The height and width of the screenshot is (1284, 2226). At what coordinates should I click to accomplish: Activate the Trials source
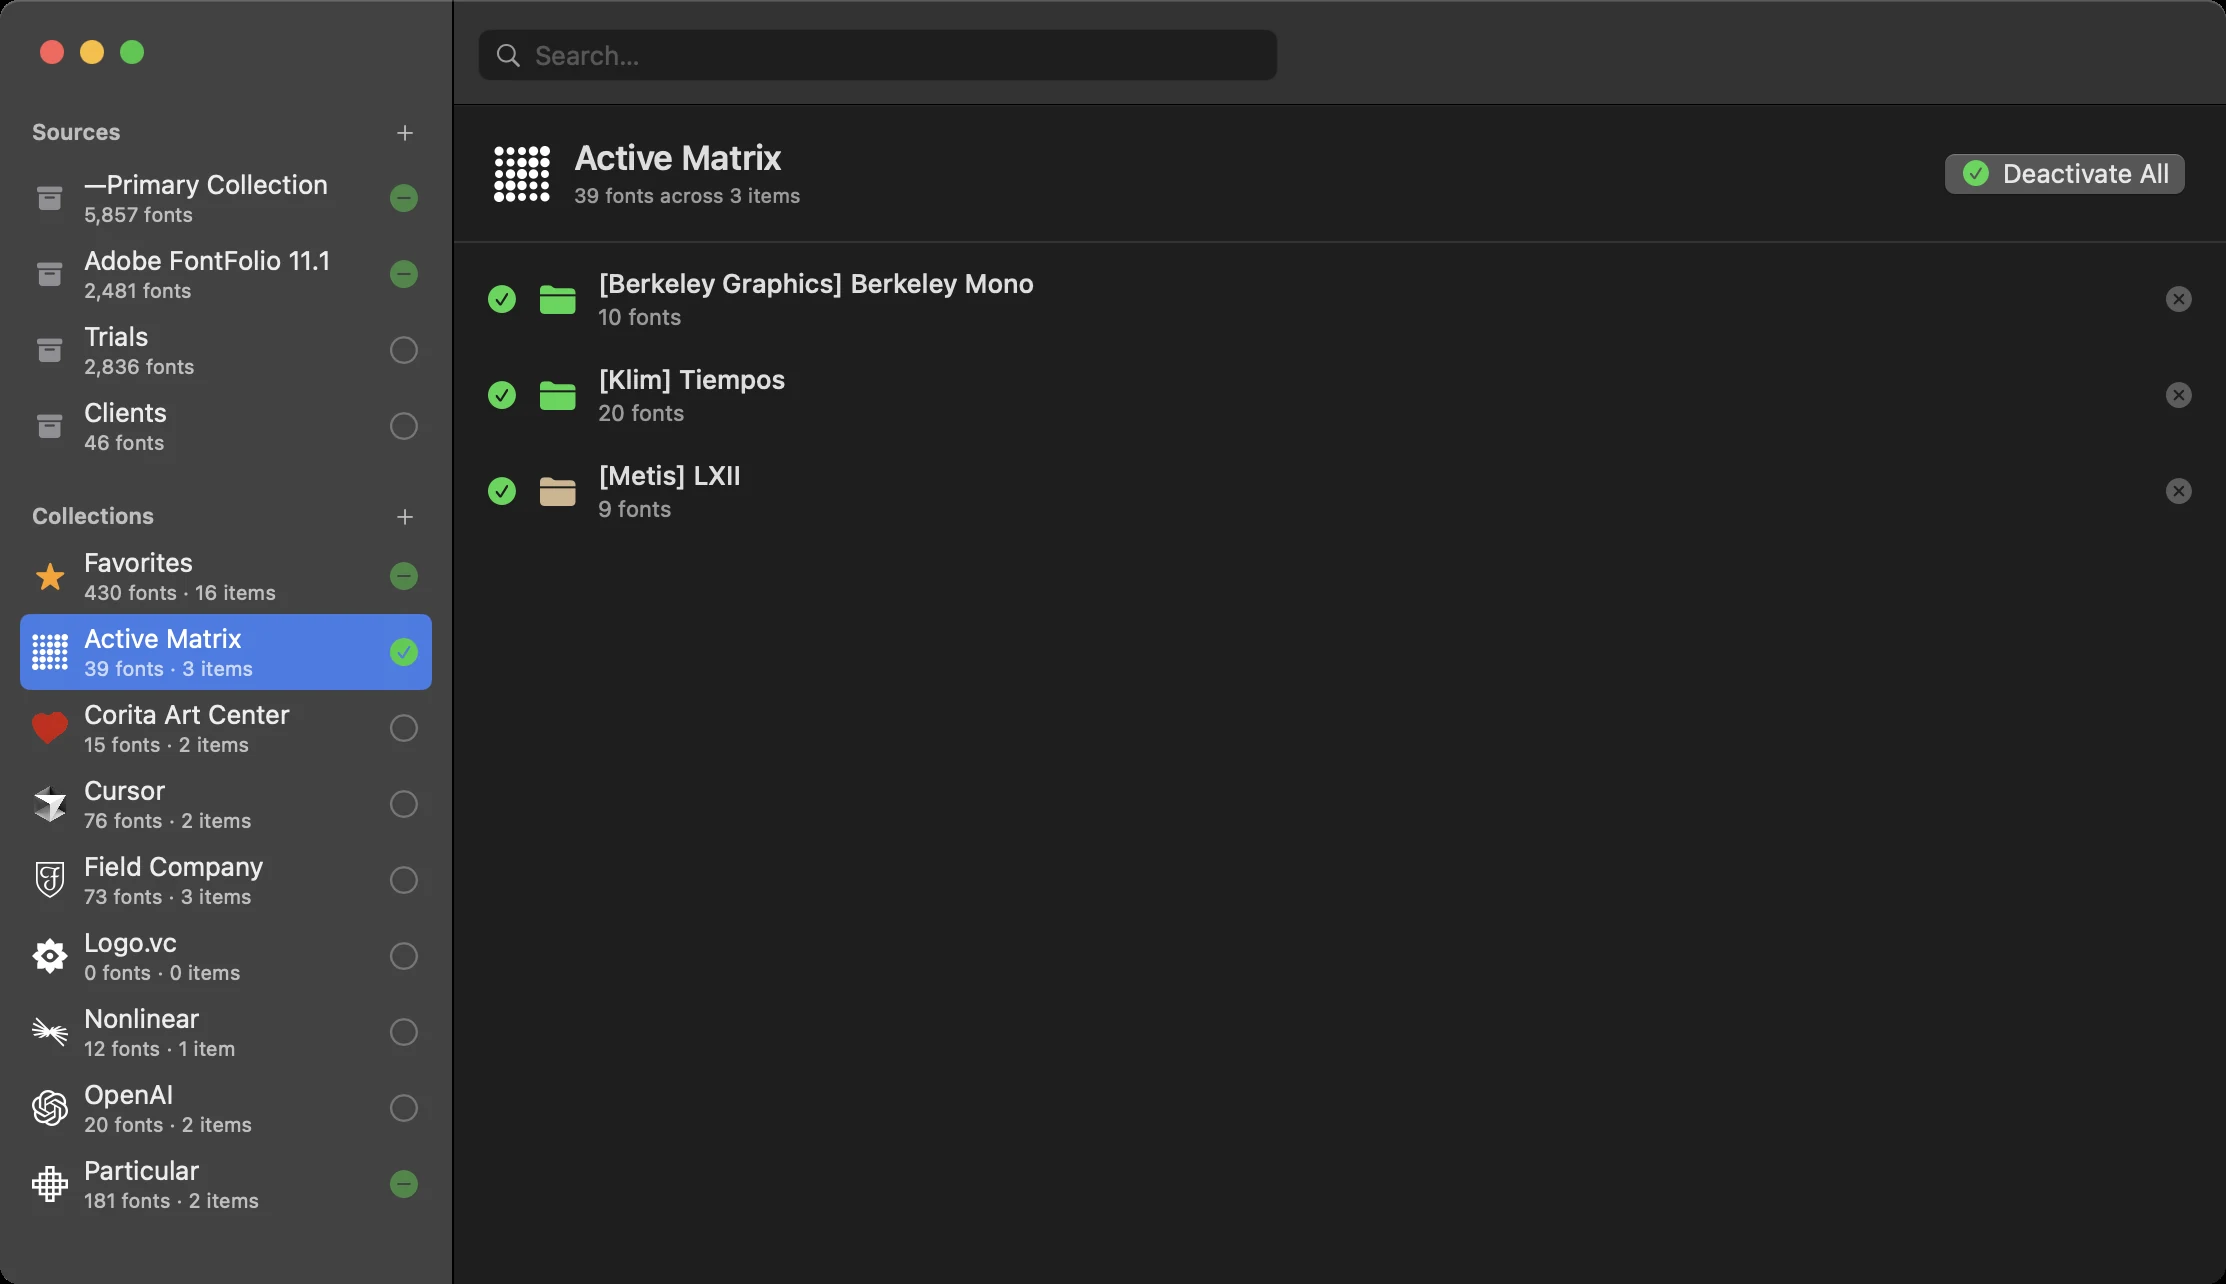coord(403,350)
